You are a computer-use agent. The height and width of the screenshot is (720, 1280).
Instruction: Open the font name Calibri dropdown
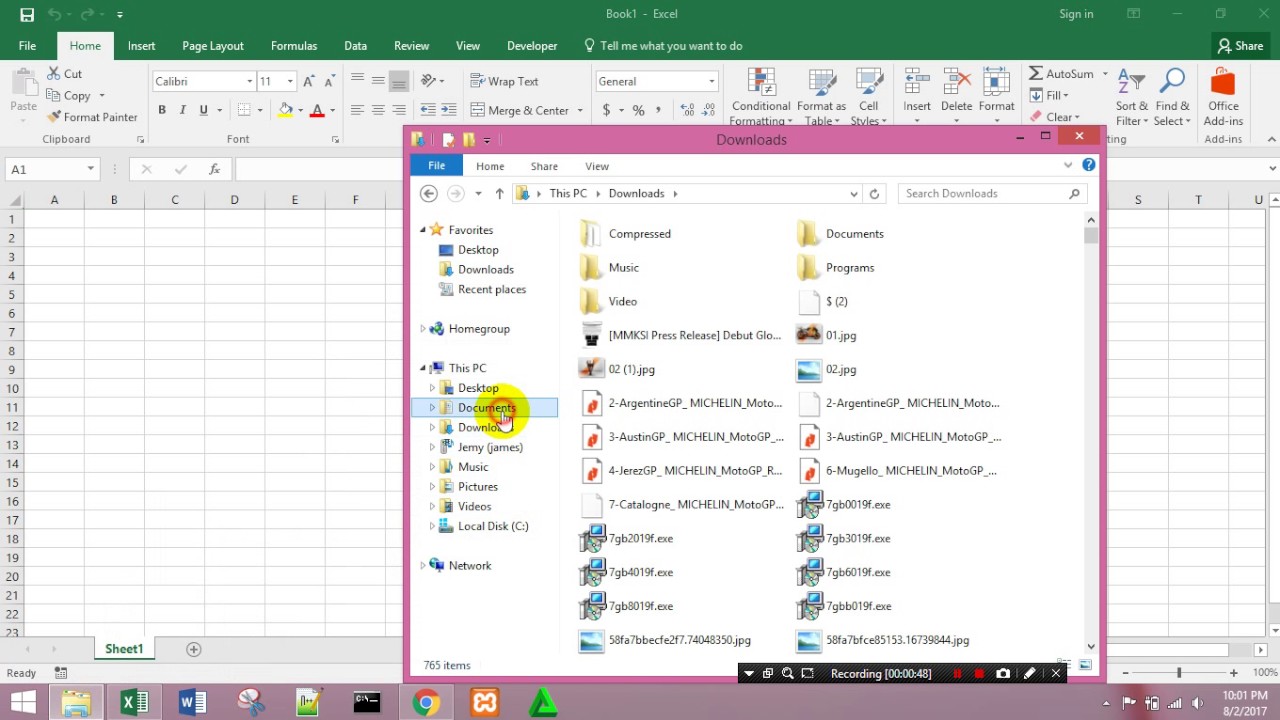[x=249, y=82]
